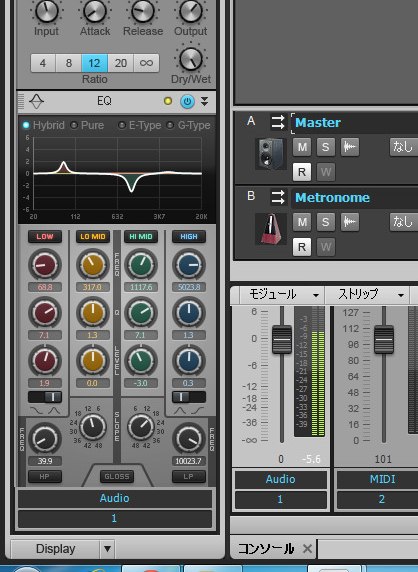Expand the EQ module options arrow
The image size is (418, 572).
[205, 101]
